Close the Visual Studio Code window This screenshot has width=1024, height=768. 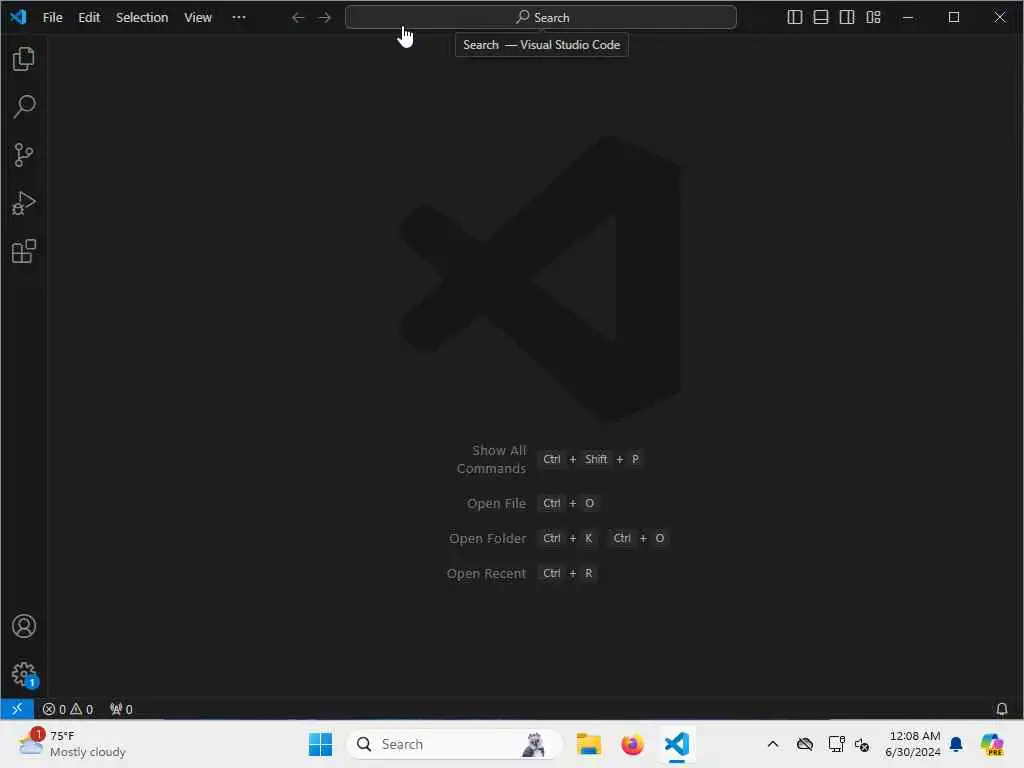coord(1000,18)
